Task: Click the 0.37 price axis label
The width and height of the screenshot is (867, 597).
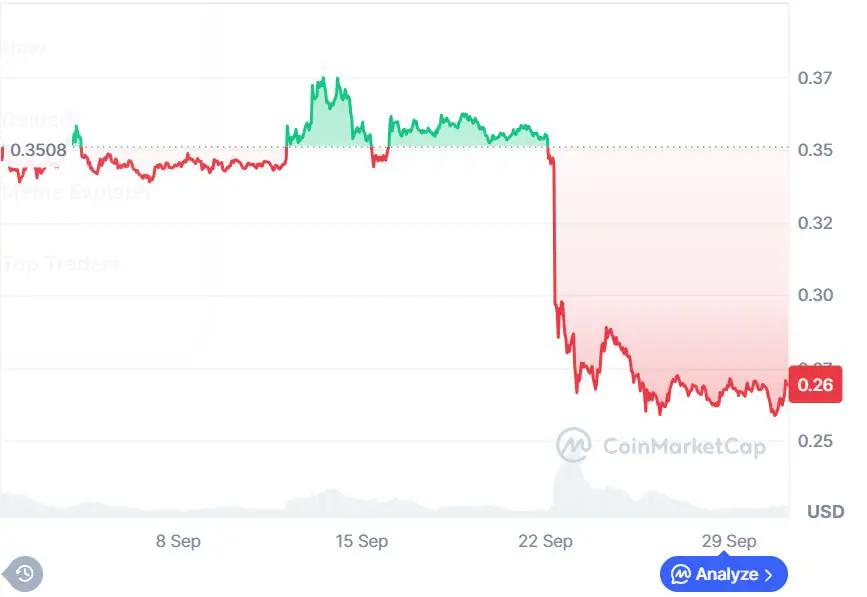Action: pyautogui.click(x=815, y=77)
